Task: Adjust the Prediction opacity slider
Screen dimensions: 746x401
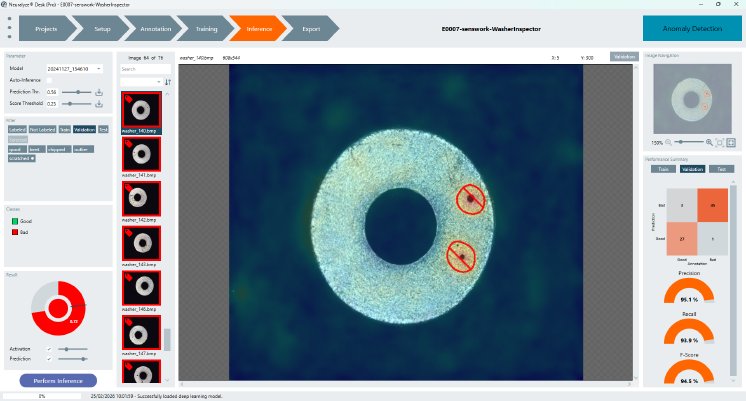Action: click(x=72, y=359)
